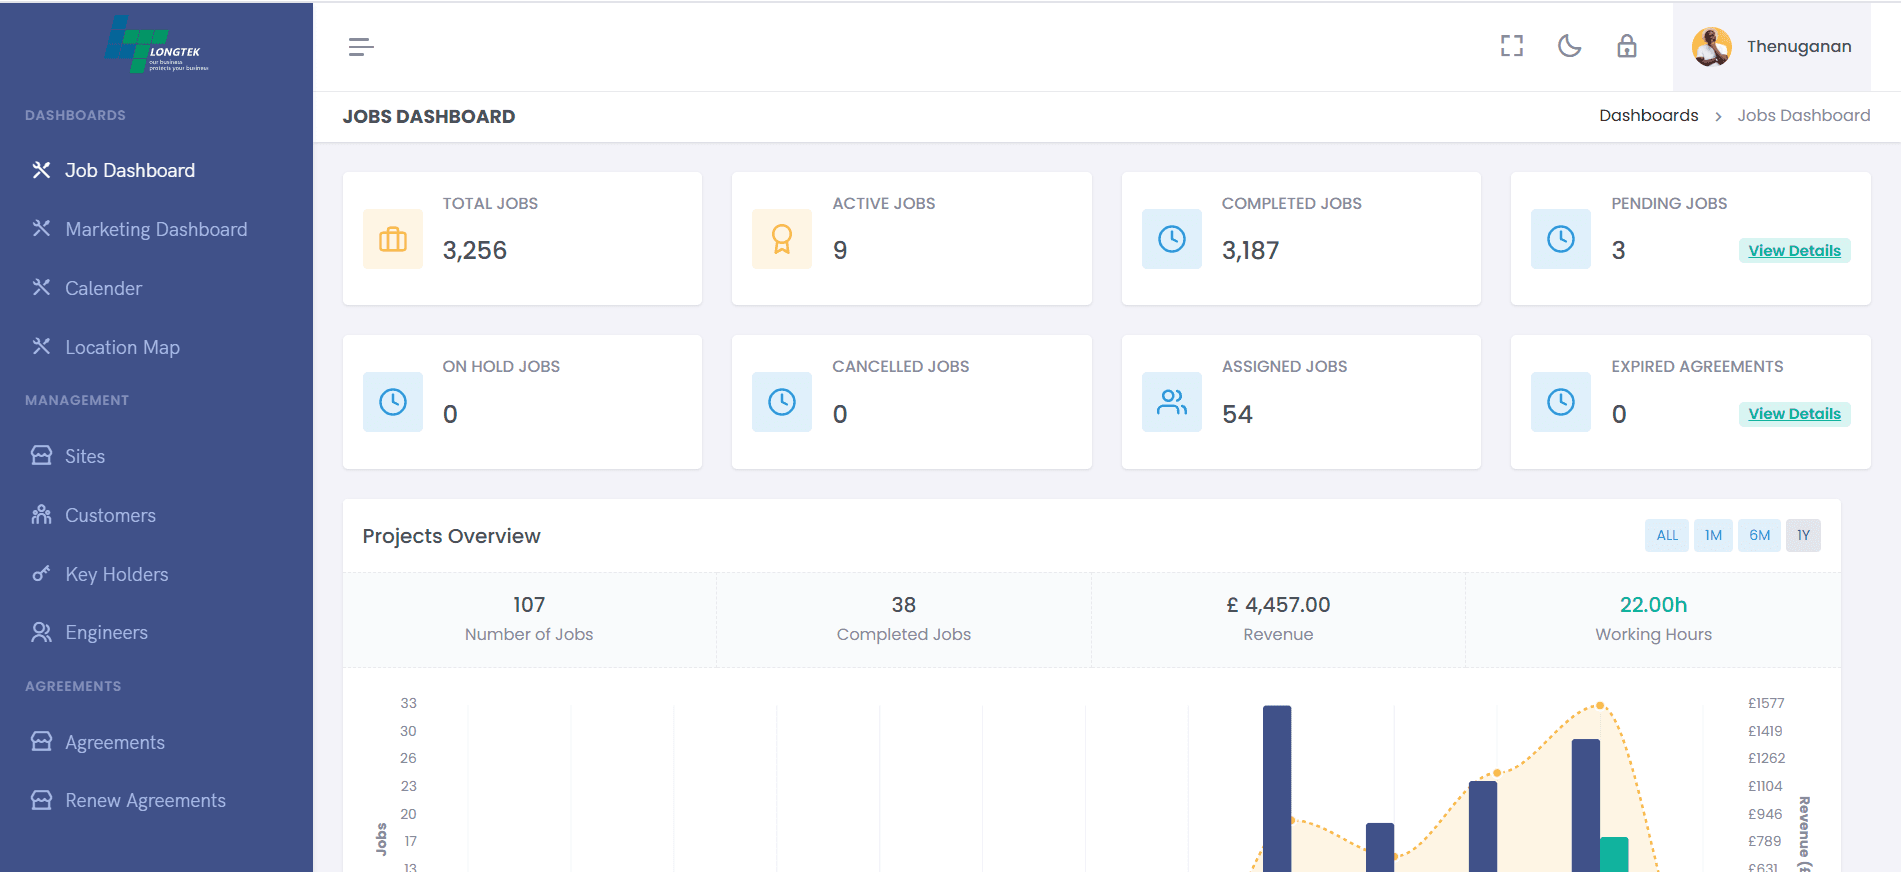The image size is (1901, 872).
Task: Click £ 4,457.00 Revenue stat
Action: [x=1278, y=619]
